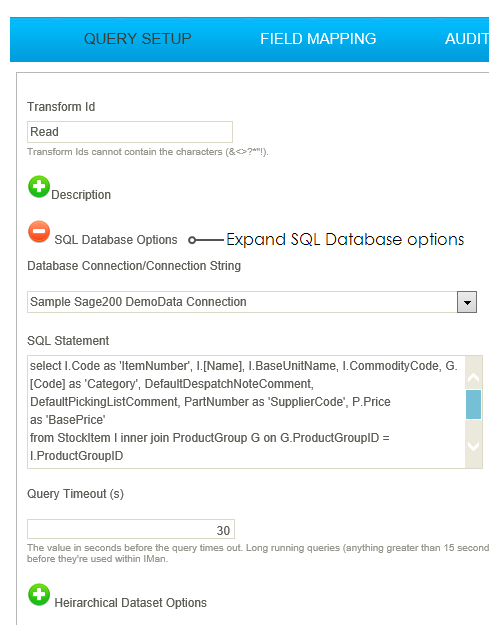499x635 pixels.
Task: Click the SQL Statement label
Action: click(x=68, y=341)
